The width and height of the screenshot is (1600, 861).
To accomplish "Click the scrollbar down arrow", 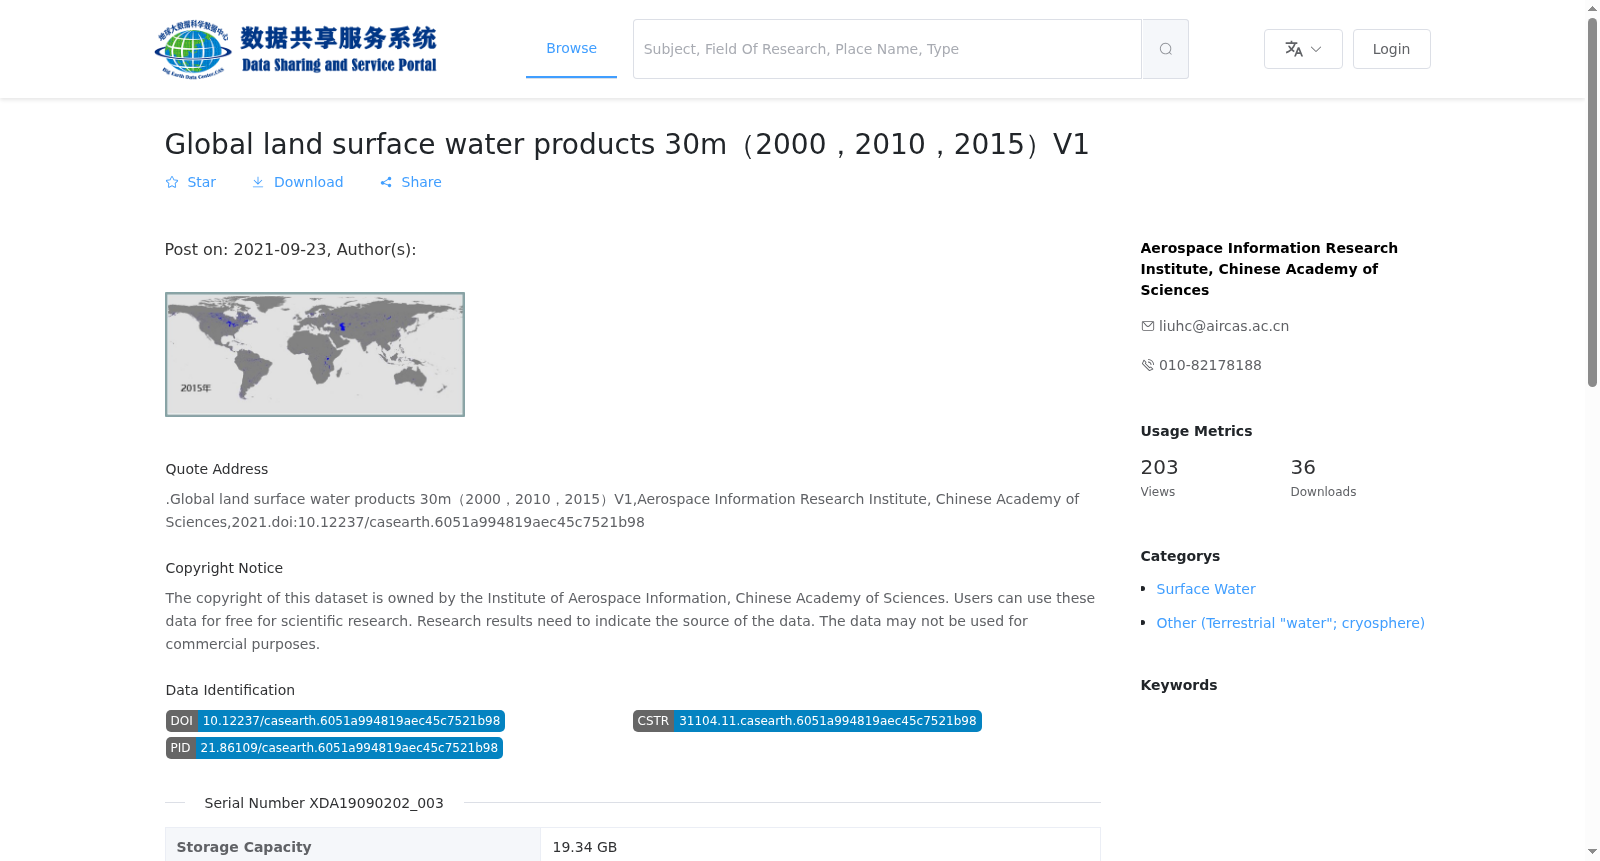I will (1592, 852).
